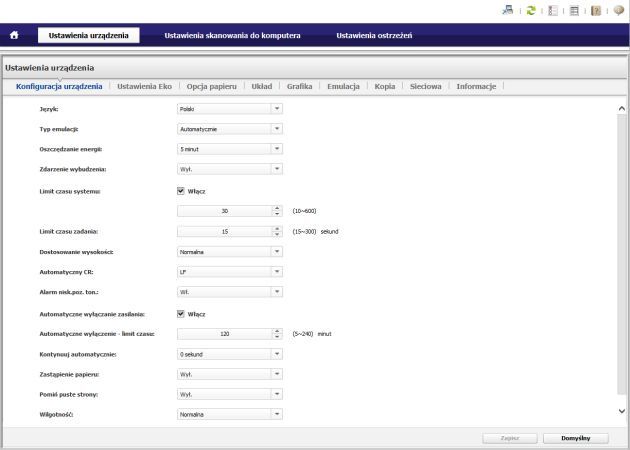Screen dimensions: 630x450
Task: Open the Dostosowanie wysokości dropdown
Action: click(x=230, y=252)
